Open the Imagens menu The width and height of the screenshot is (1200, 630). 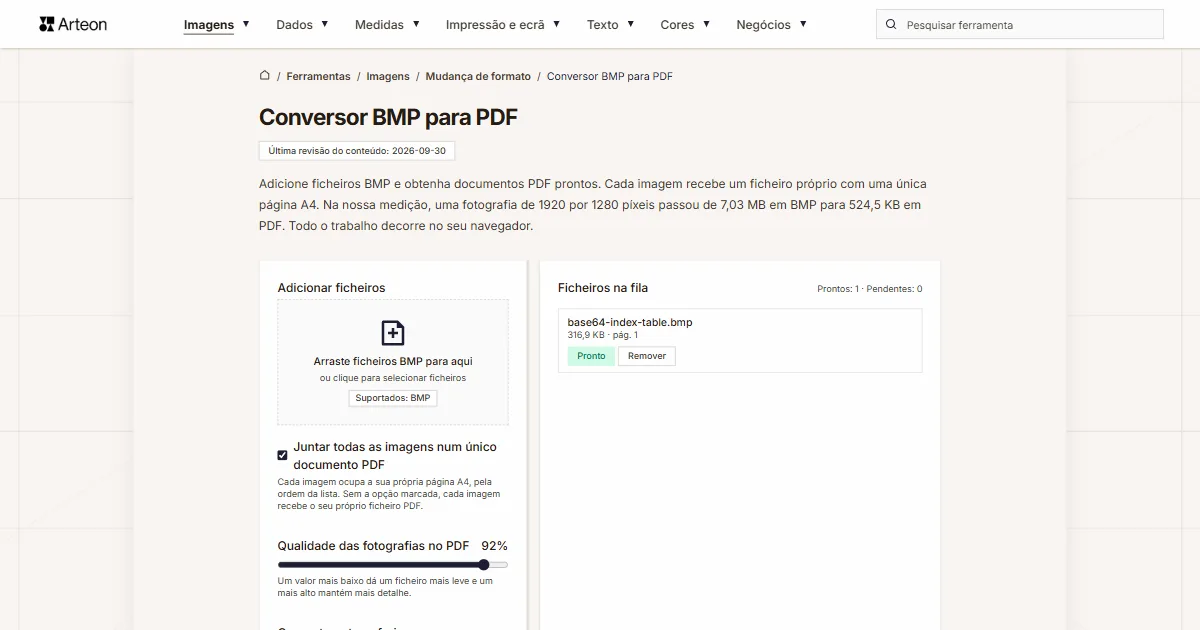click(x=209, y=24)
